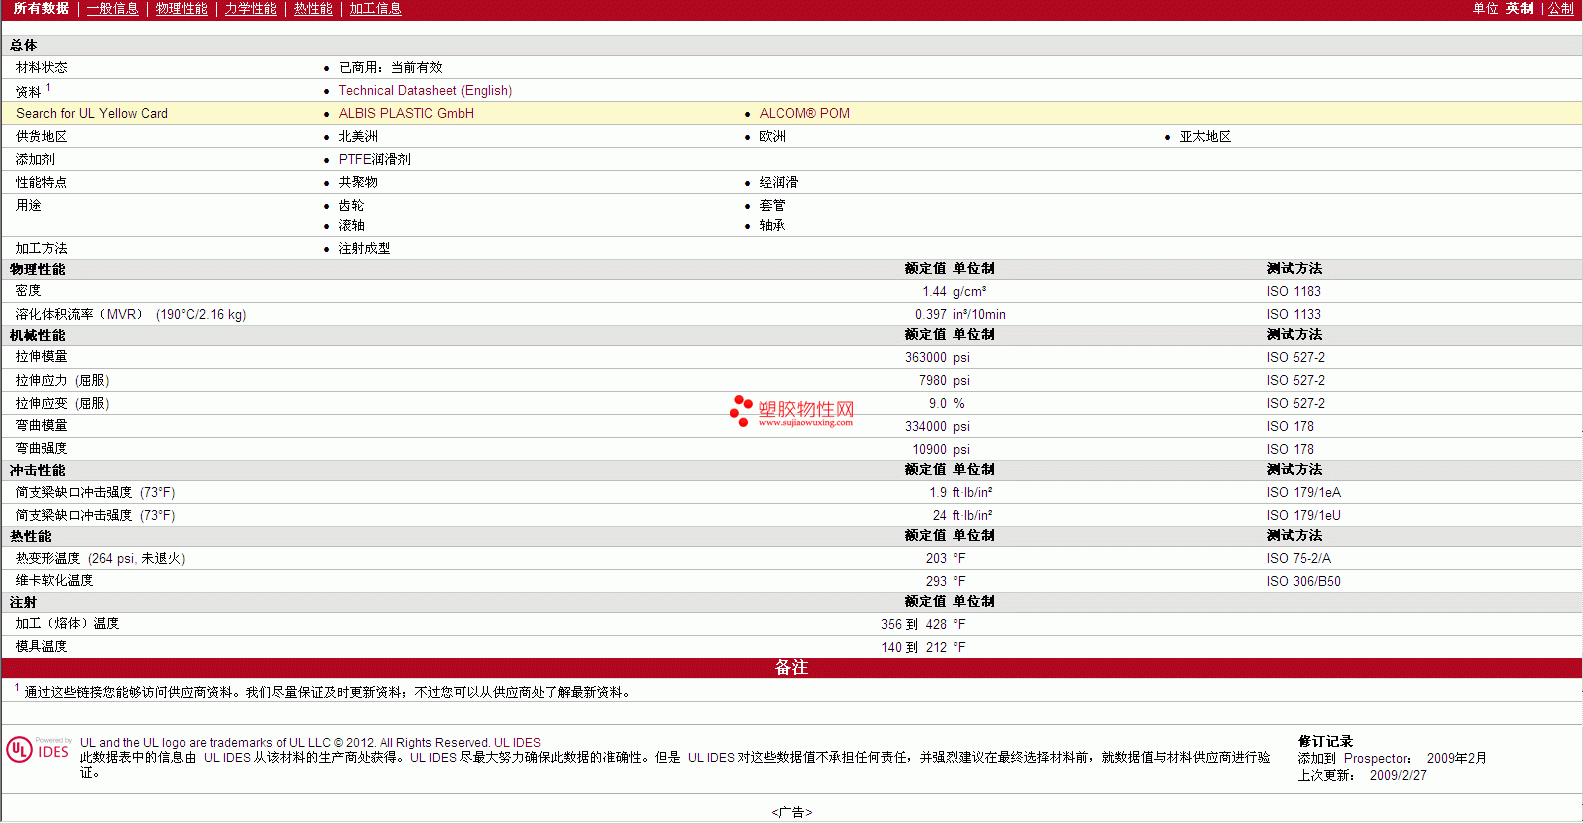Click the 冲击性能 section header
This screenshot has height=824, width=1583.
[x=38, y=470]
